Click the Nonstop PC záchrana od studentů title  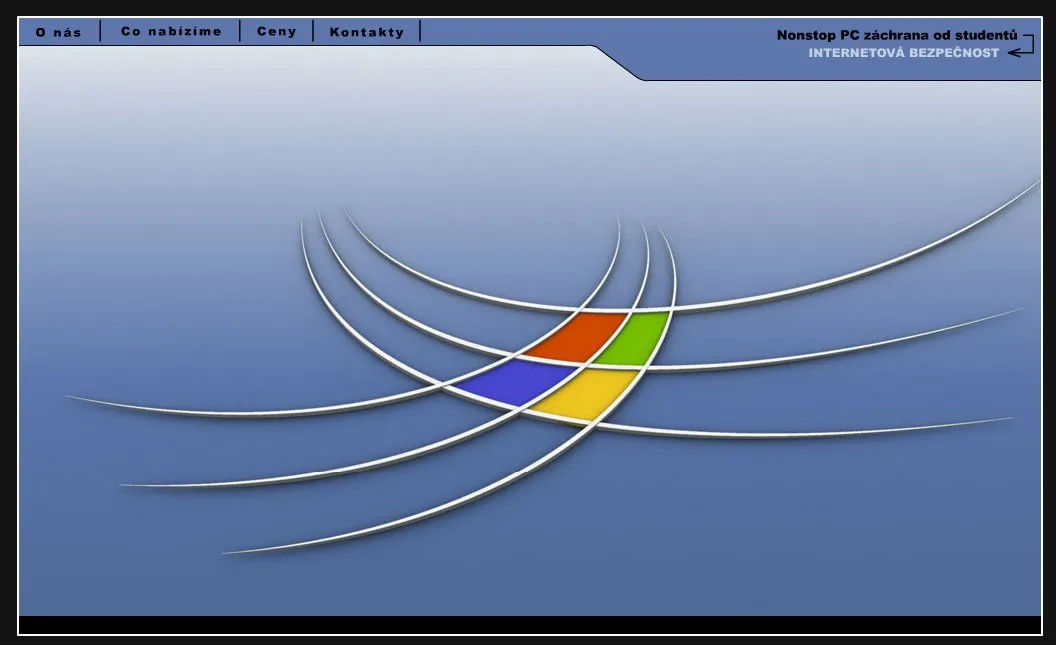pyautogui.click(x=896, y=35)
